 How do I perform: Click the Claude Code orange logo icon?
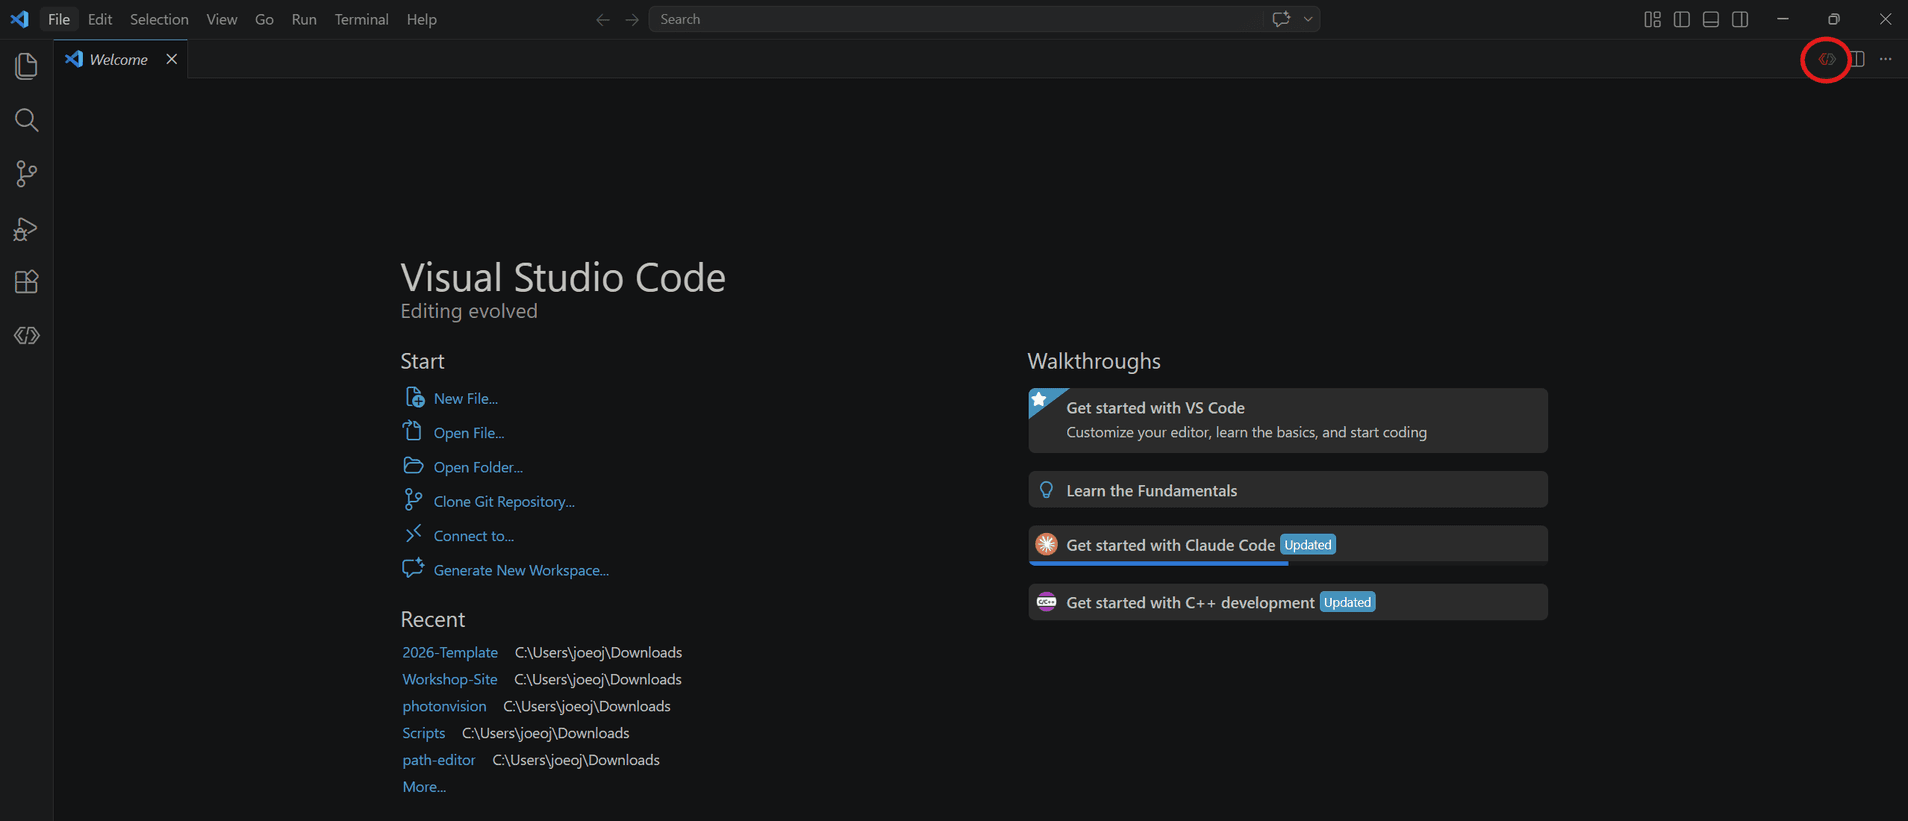[x=1046, y=544]
